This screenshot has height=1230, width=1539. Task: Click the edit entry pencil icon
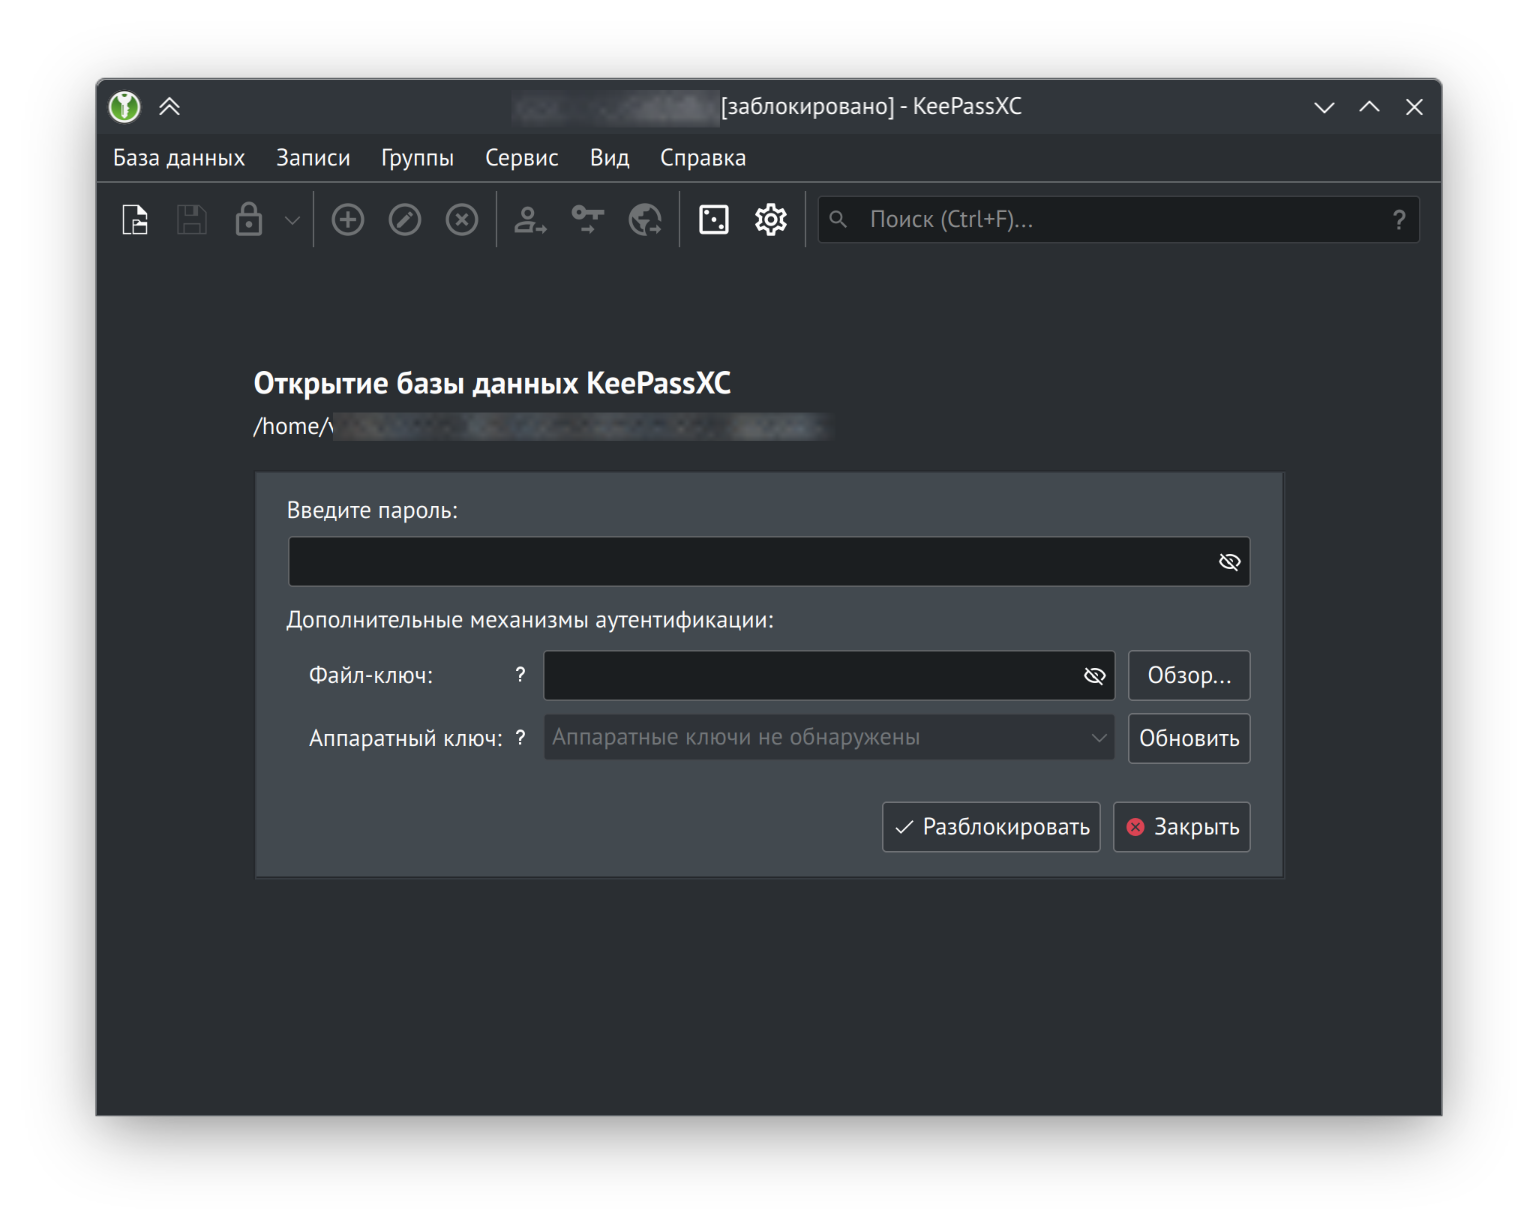coord(405,219)
